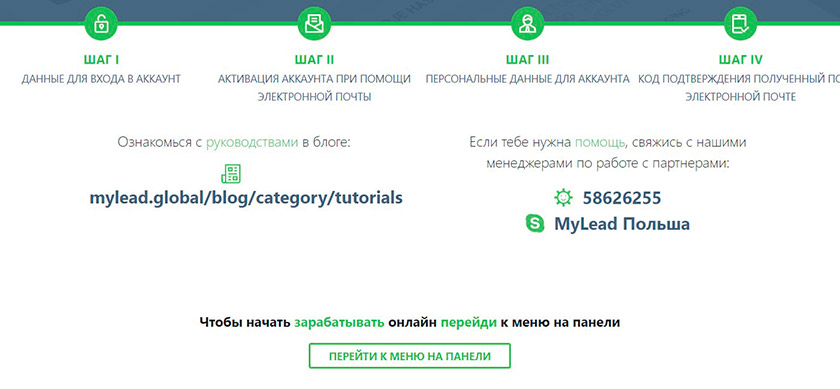Select the ШАГ IV heading

[x=740, y=59]
